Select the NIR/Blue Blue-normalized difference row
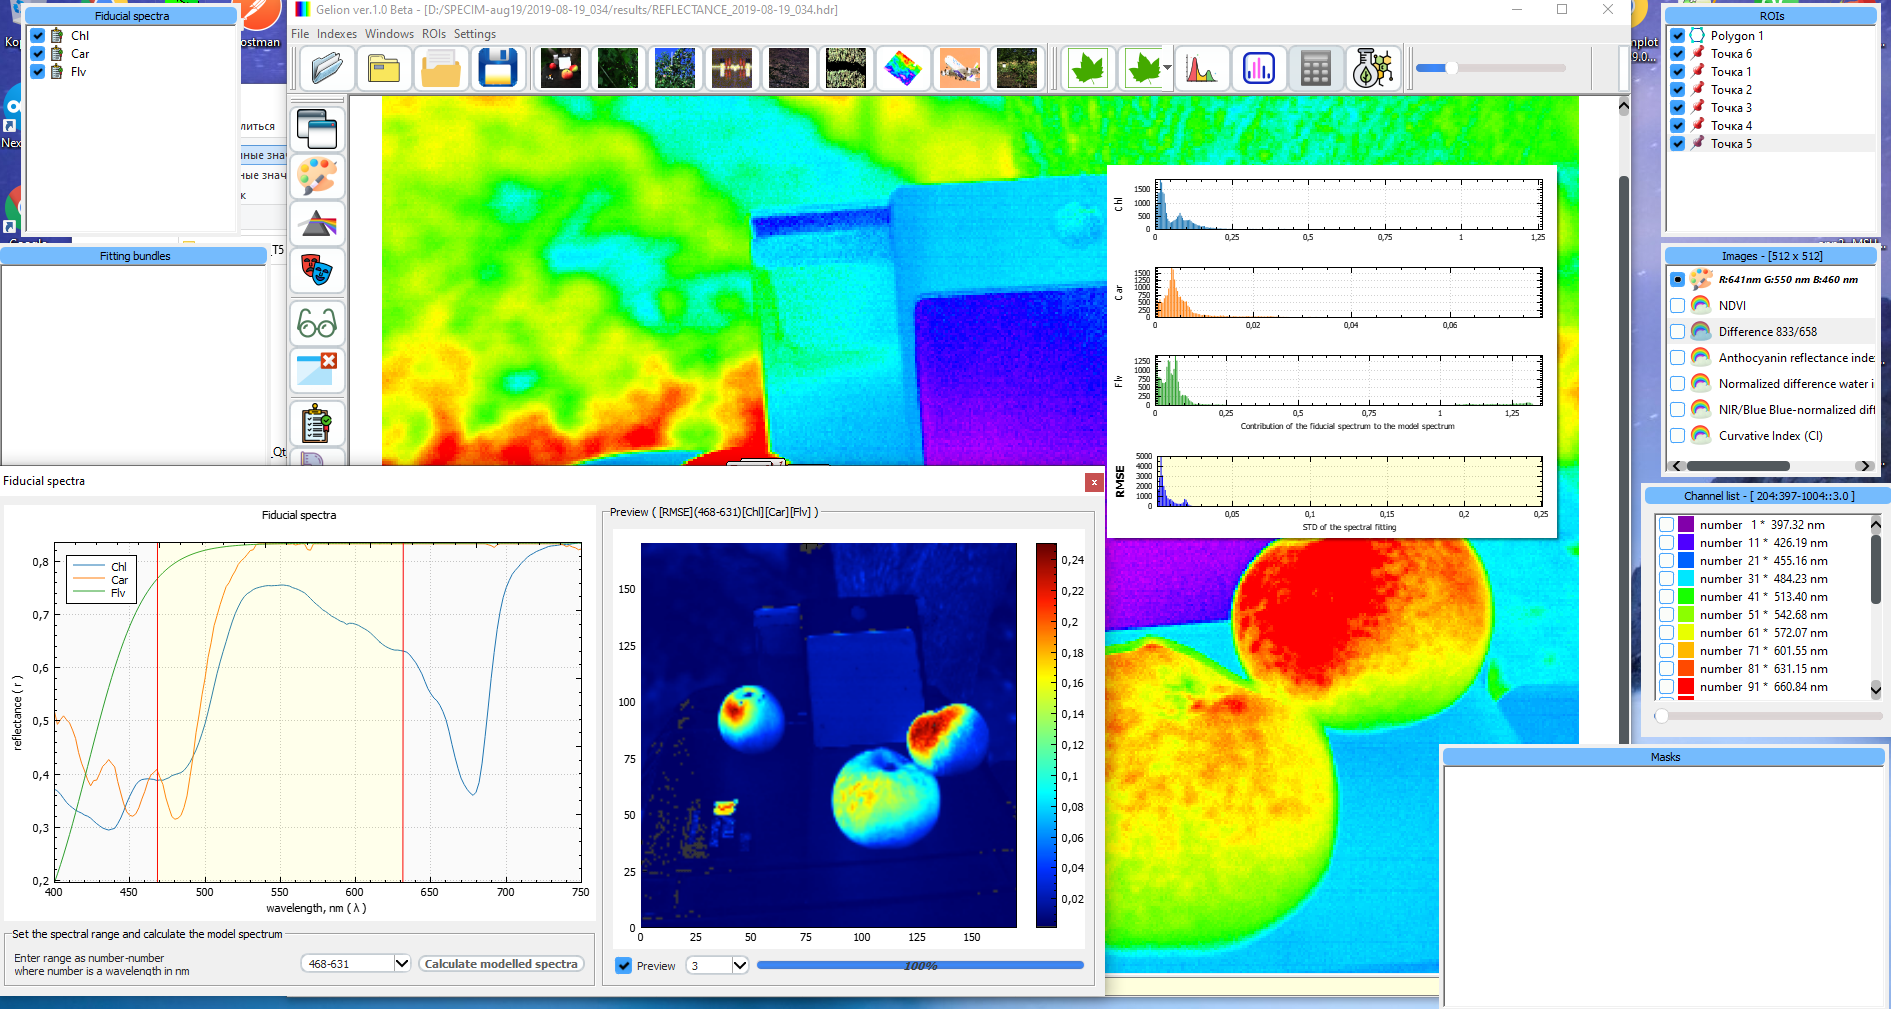 pos(1772,410)
